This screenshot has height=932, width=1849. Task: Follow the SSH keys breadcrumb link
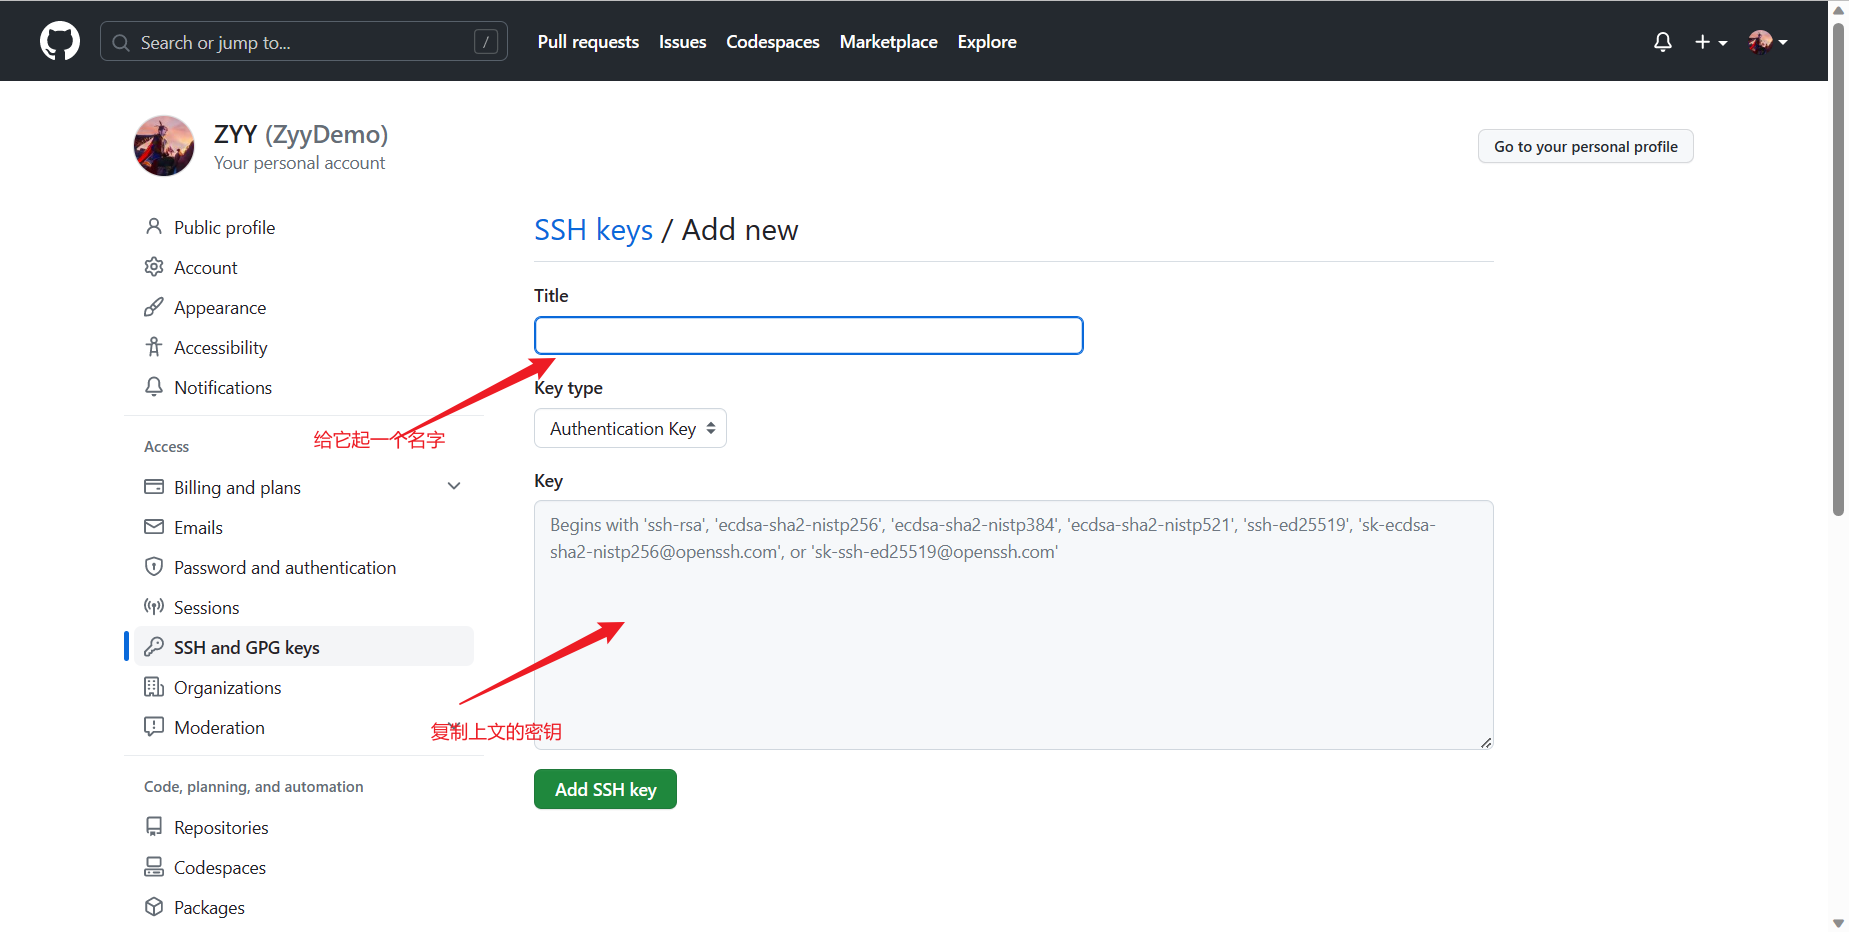coord(593,230)
